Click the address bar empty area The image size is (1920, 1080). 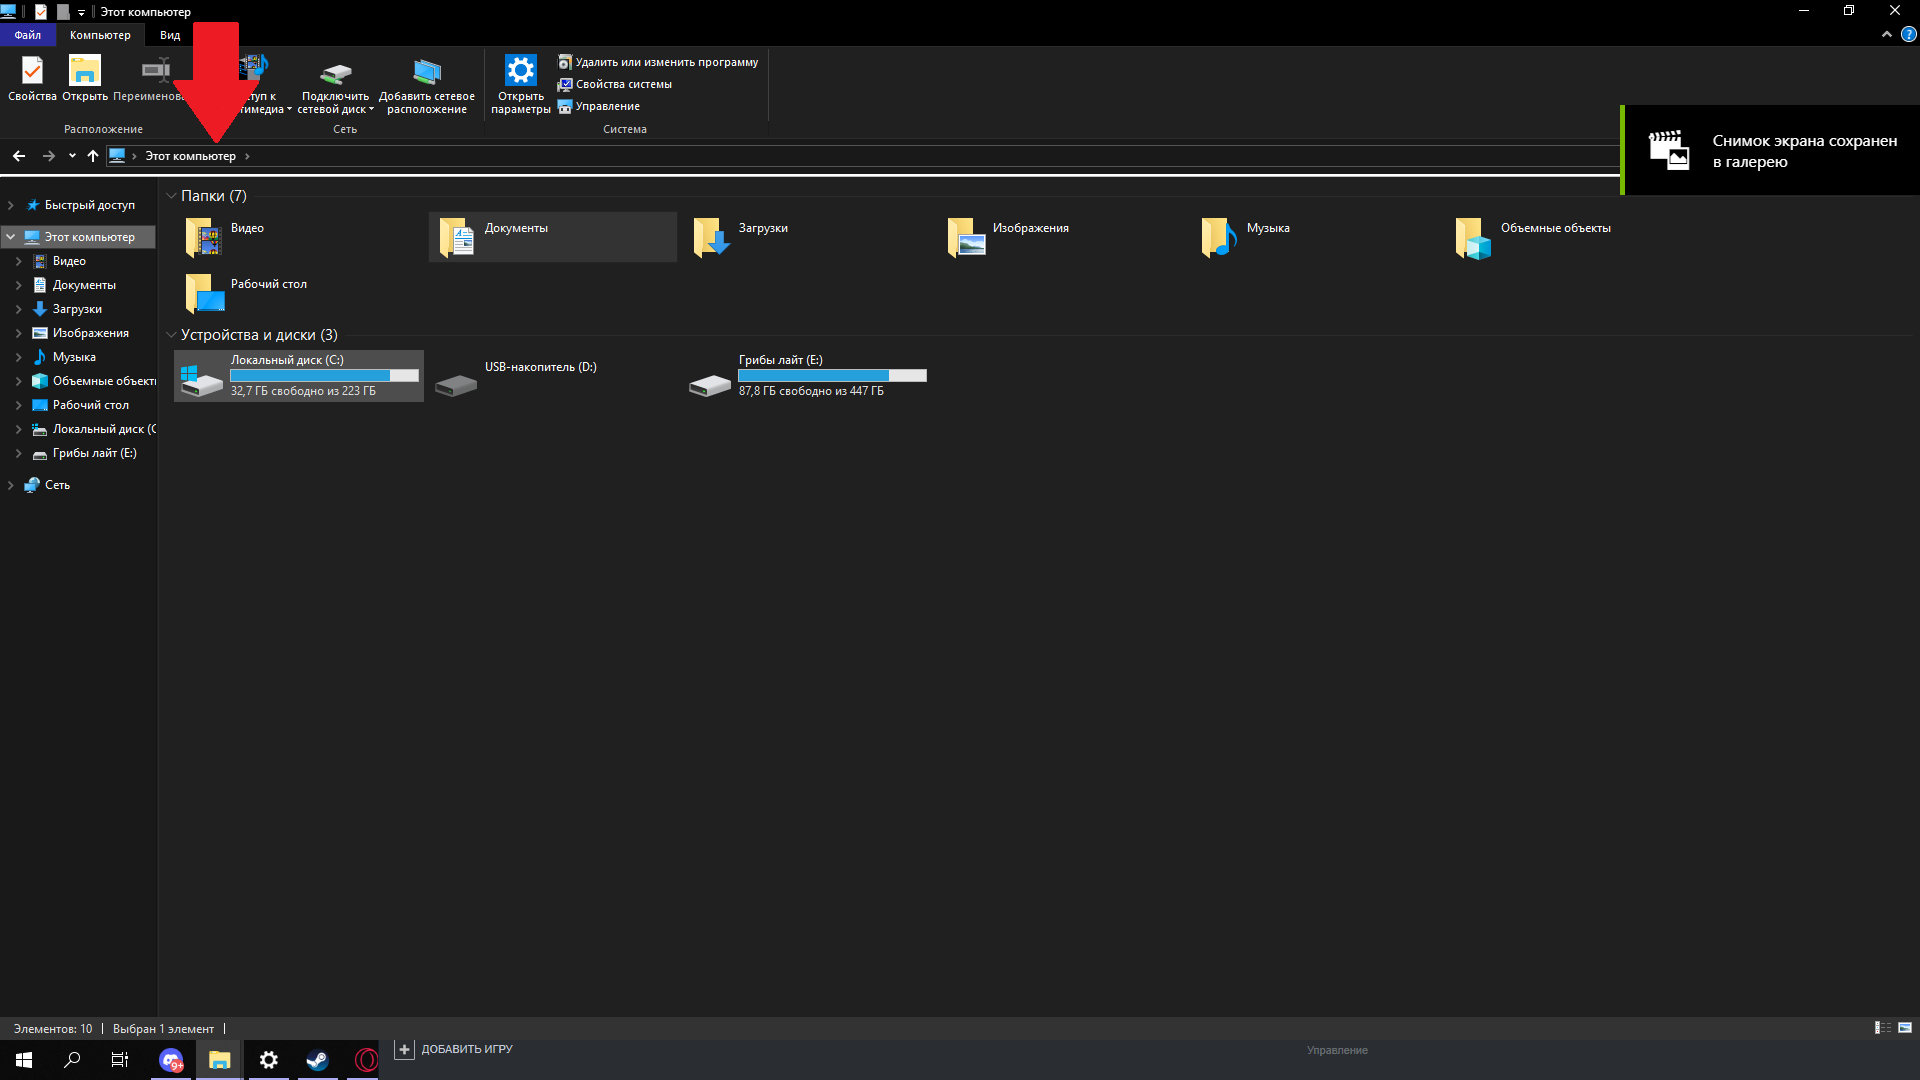tap(900, 156)
